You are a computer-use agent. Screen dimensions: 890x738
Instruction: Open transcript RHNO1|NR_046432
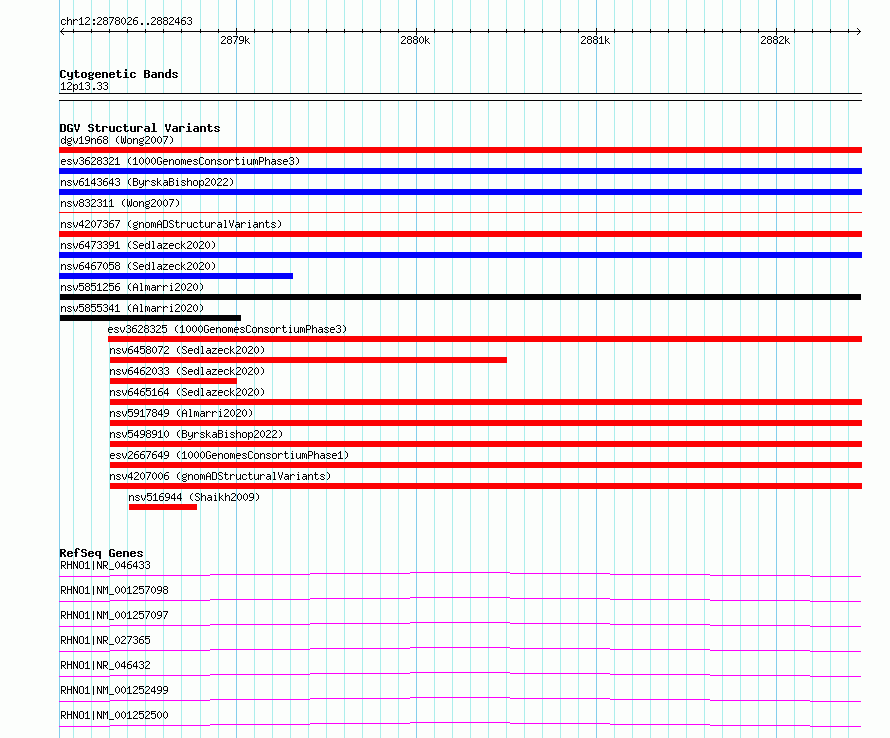pos(105,665)
